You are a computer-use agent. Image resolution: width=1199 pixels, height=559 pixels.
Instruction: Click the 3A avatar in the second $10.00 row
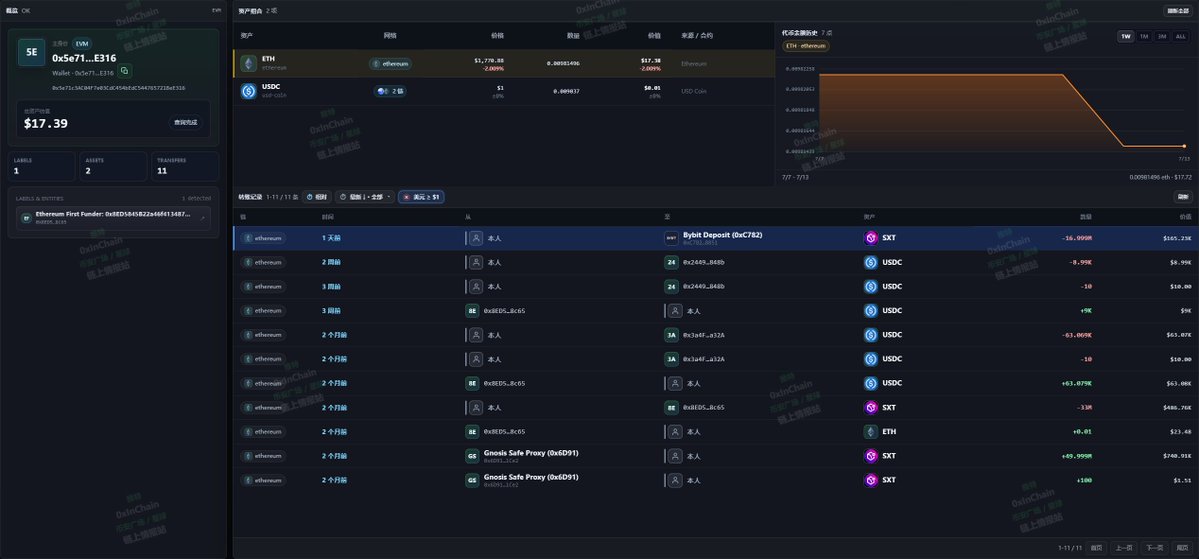pos(671,359)
